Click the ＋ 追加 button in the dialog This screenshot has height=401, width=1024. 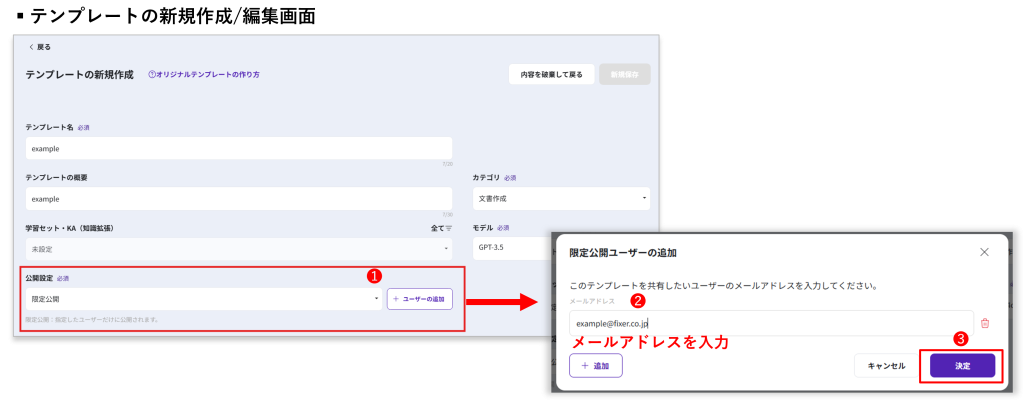(595, 366)
